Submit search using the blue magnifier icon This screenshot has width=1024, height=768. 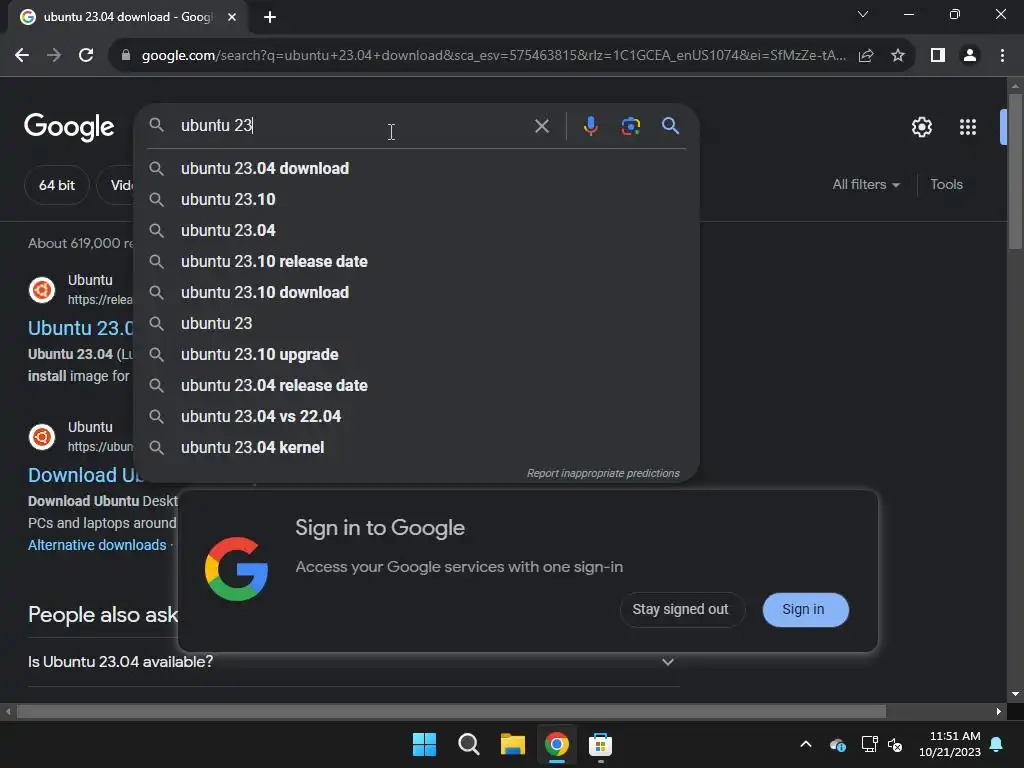pyautogui.click(x=670, y=126)
